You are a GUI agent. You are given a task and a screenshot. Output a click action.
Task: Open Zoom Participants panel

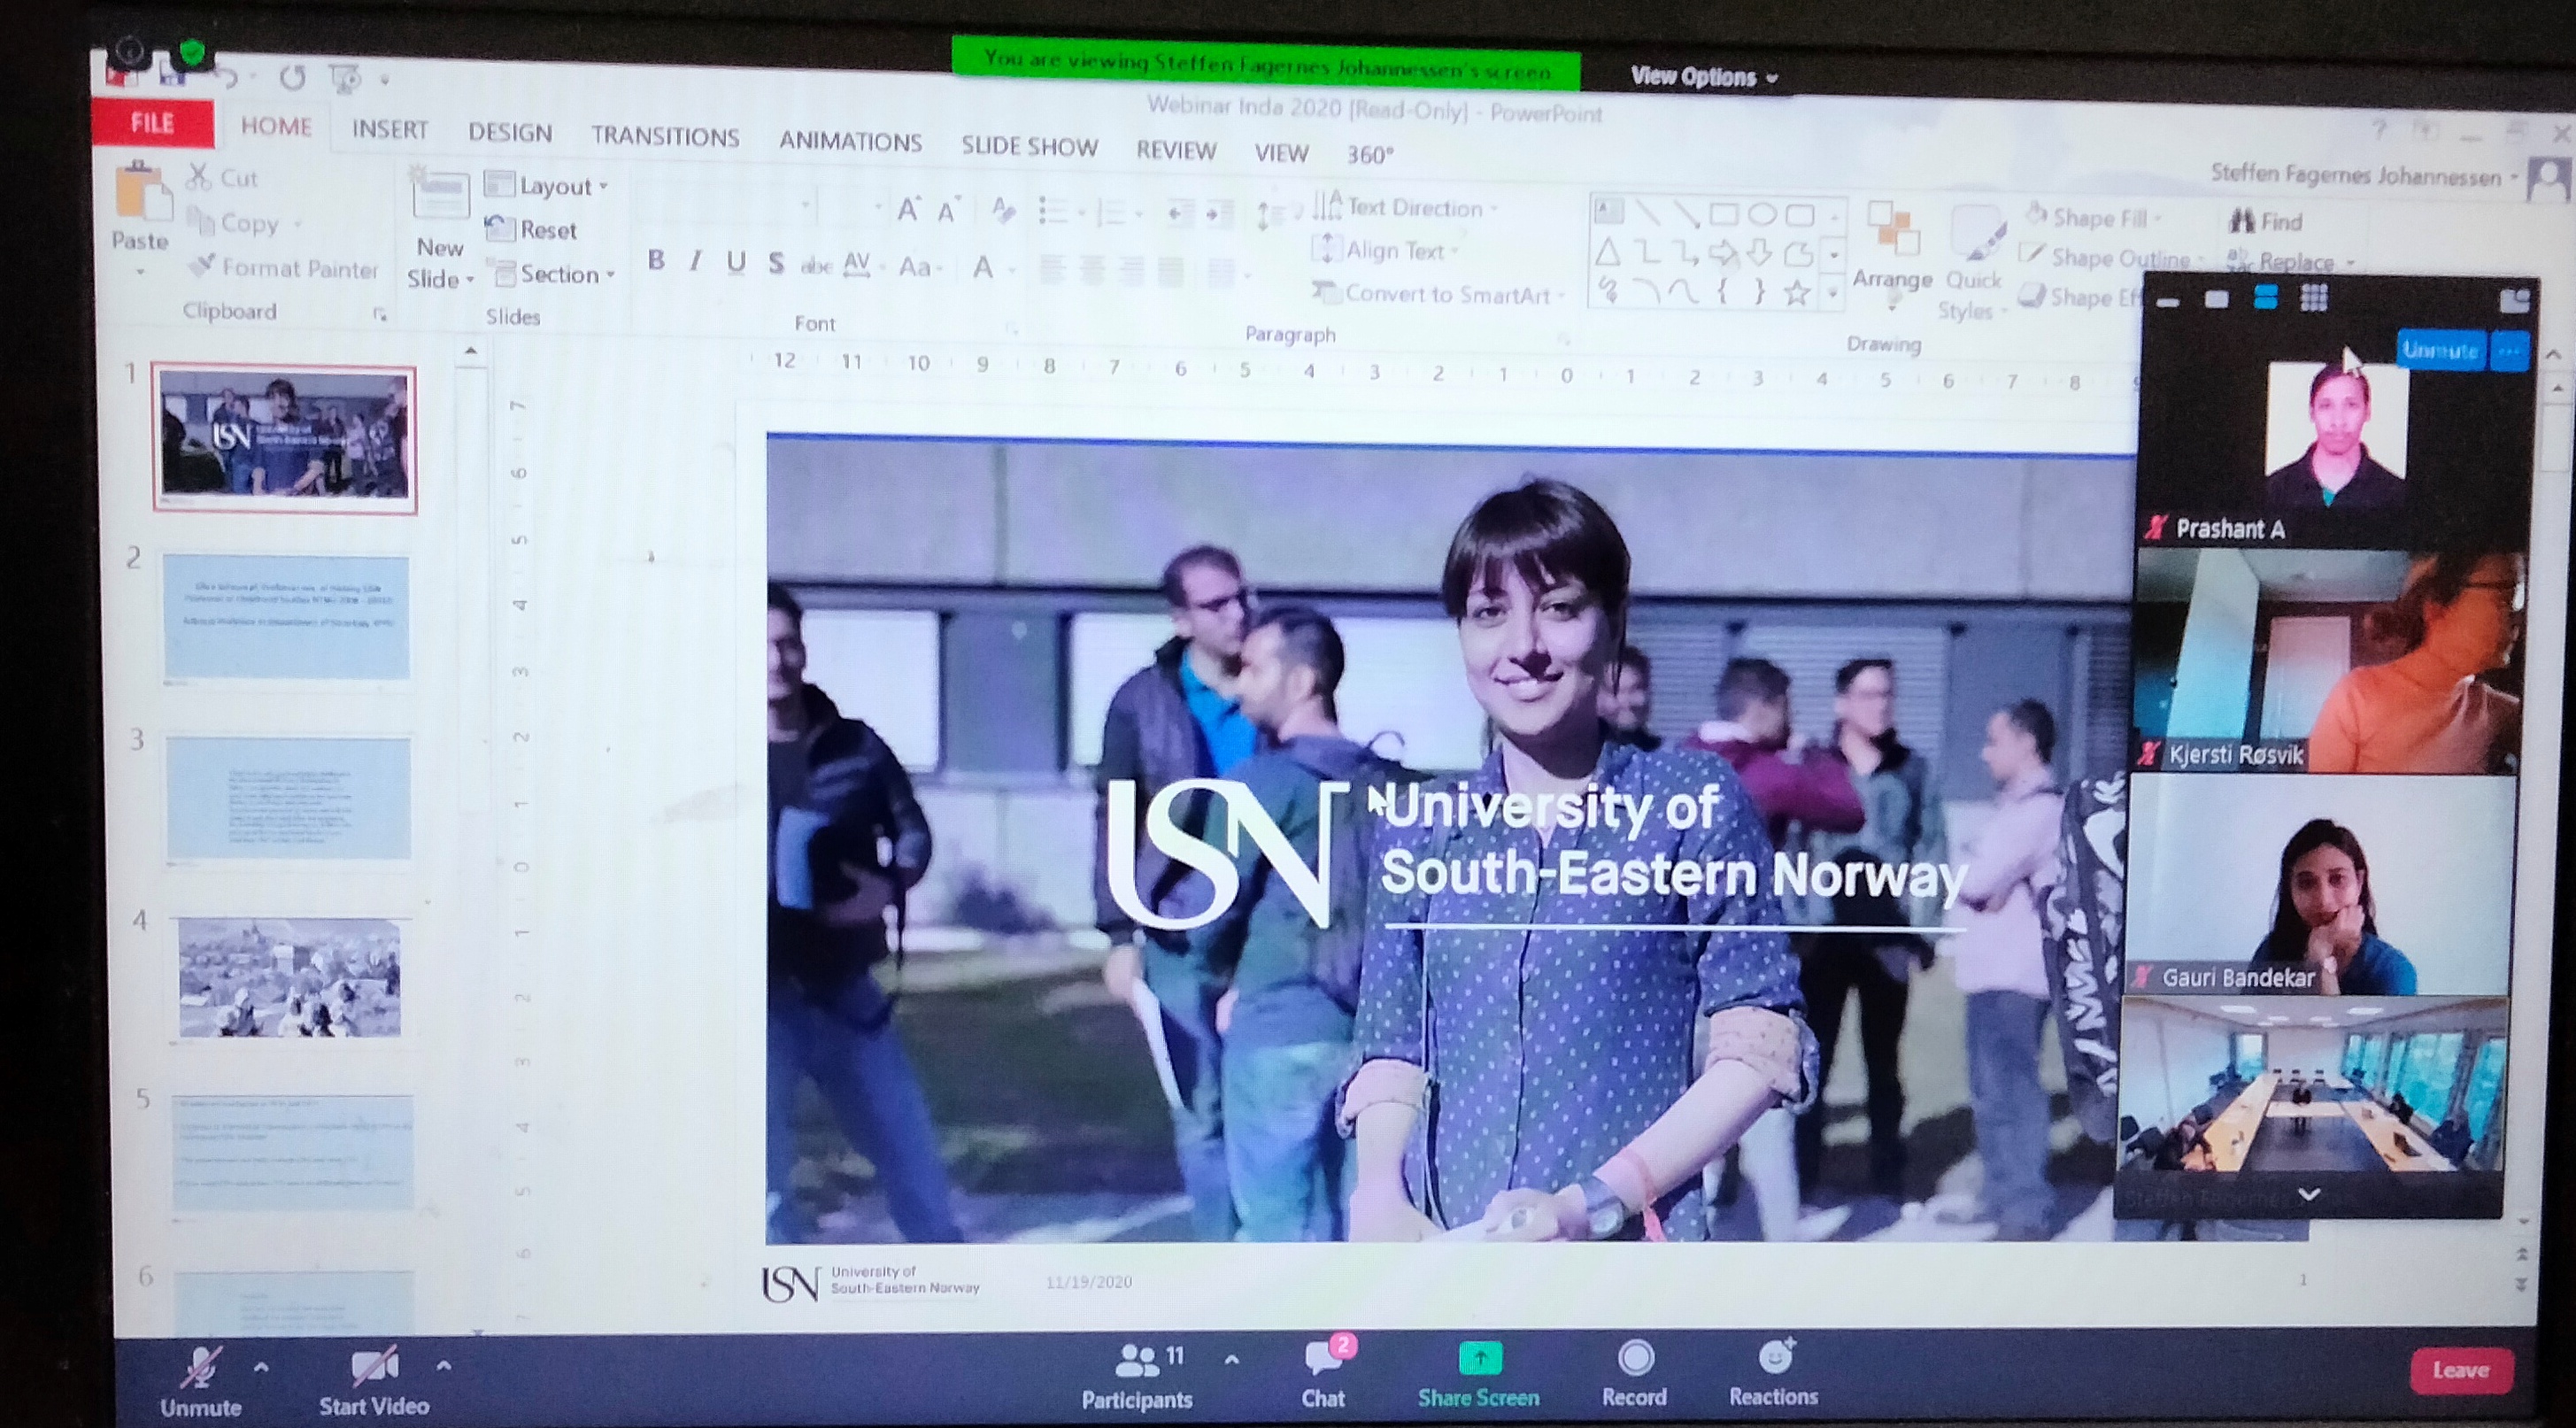[1137, 1376]
